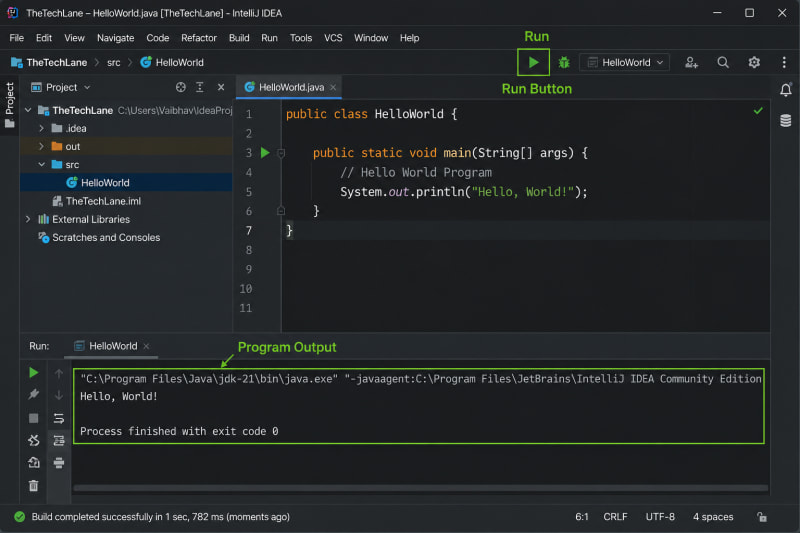Open Search Everywhere magnifier icon

(723, 62)
